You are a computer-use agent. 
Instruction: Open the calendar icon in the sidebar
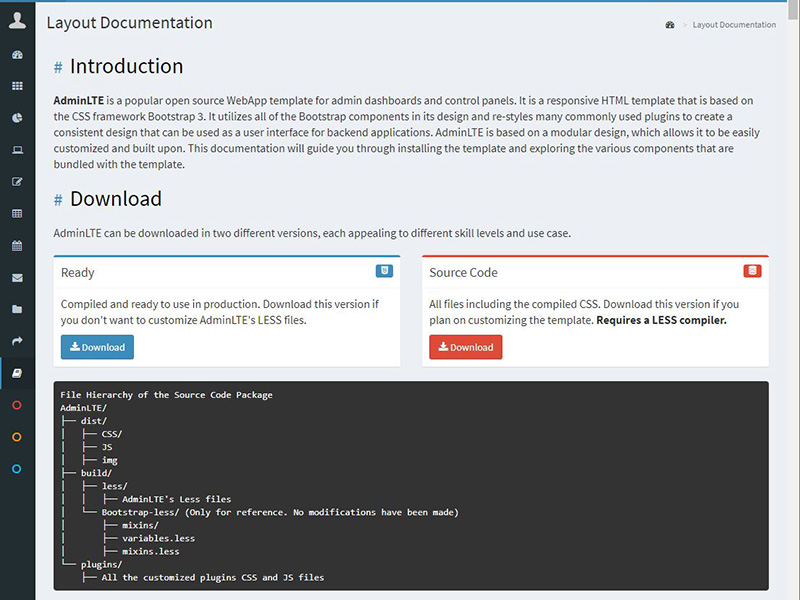[17, 246]
